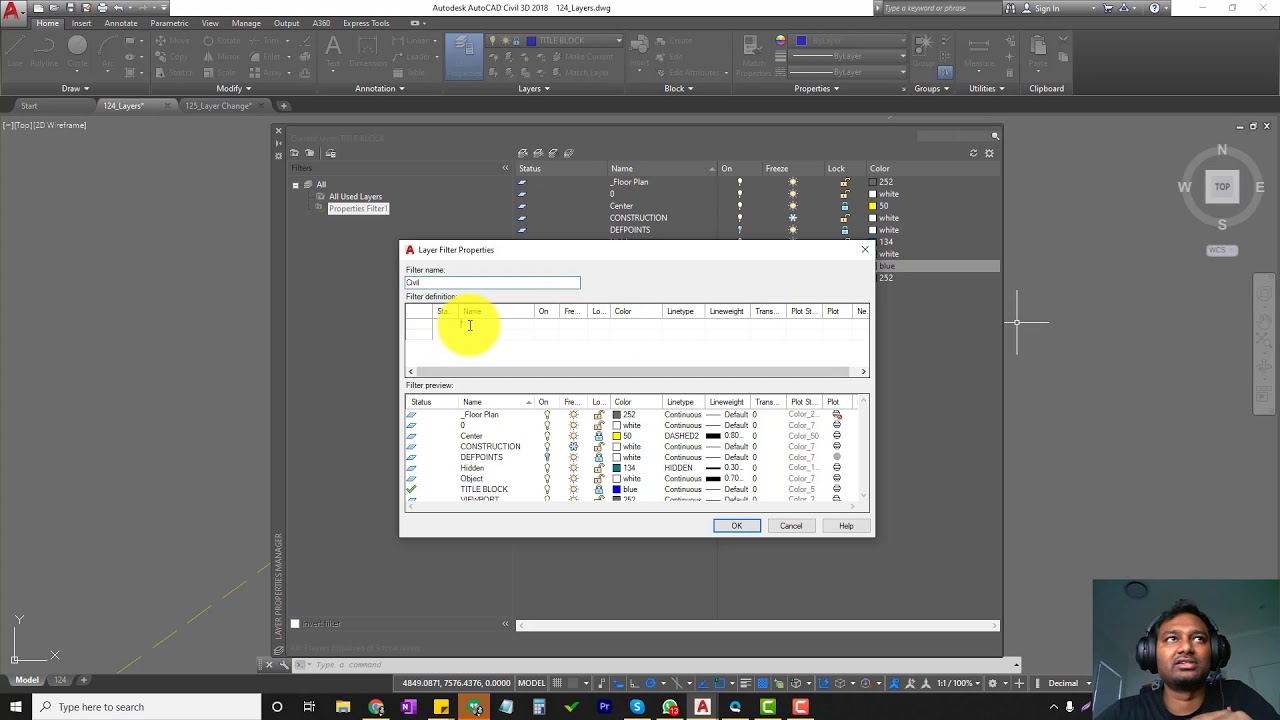Toggle On bulb of Hidden in filter preview
Screen dimensions: 1280x720
[x=547, y=468]
